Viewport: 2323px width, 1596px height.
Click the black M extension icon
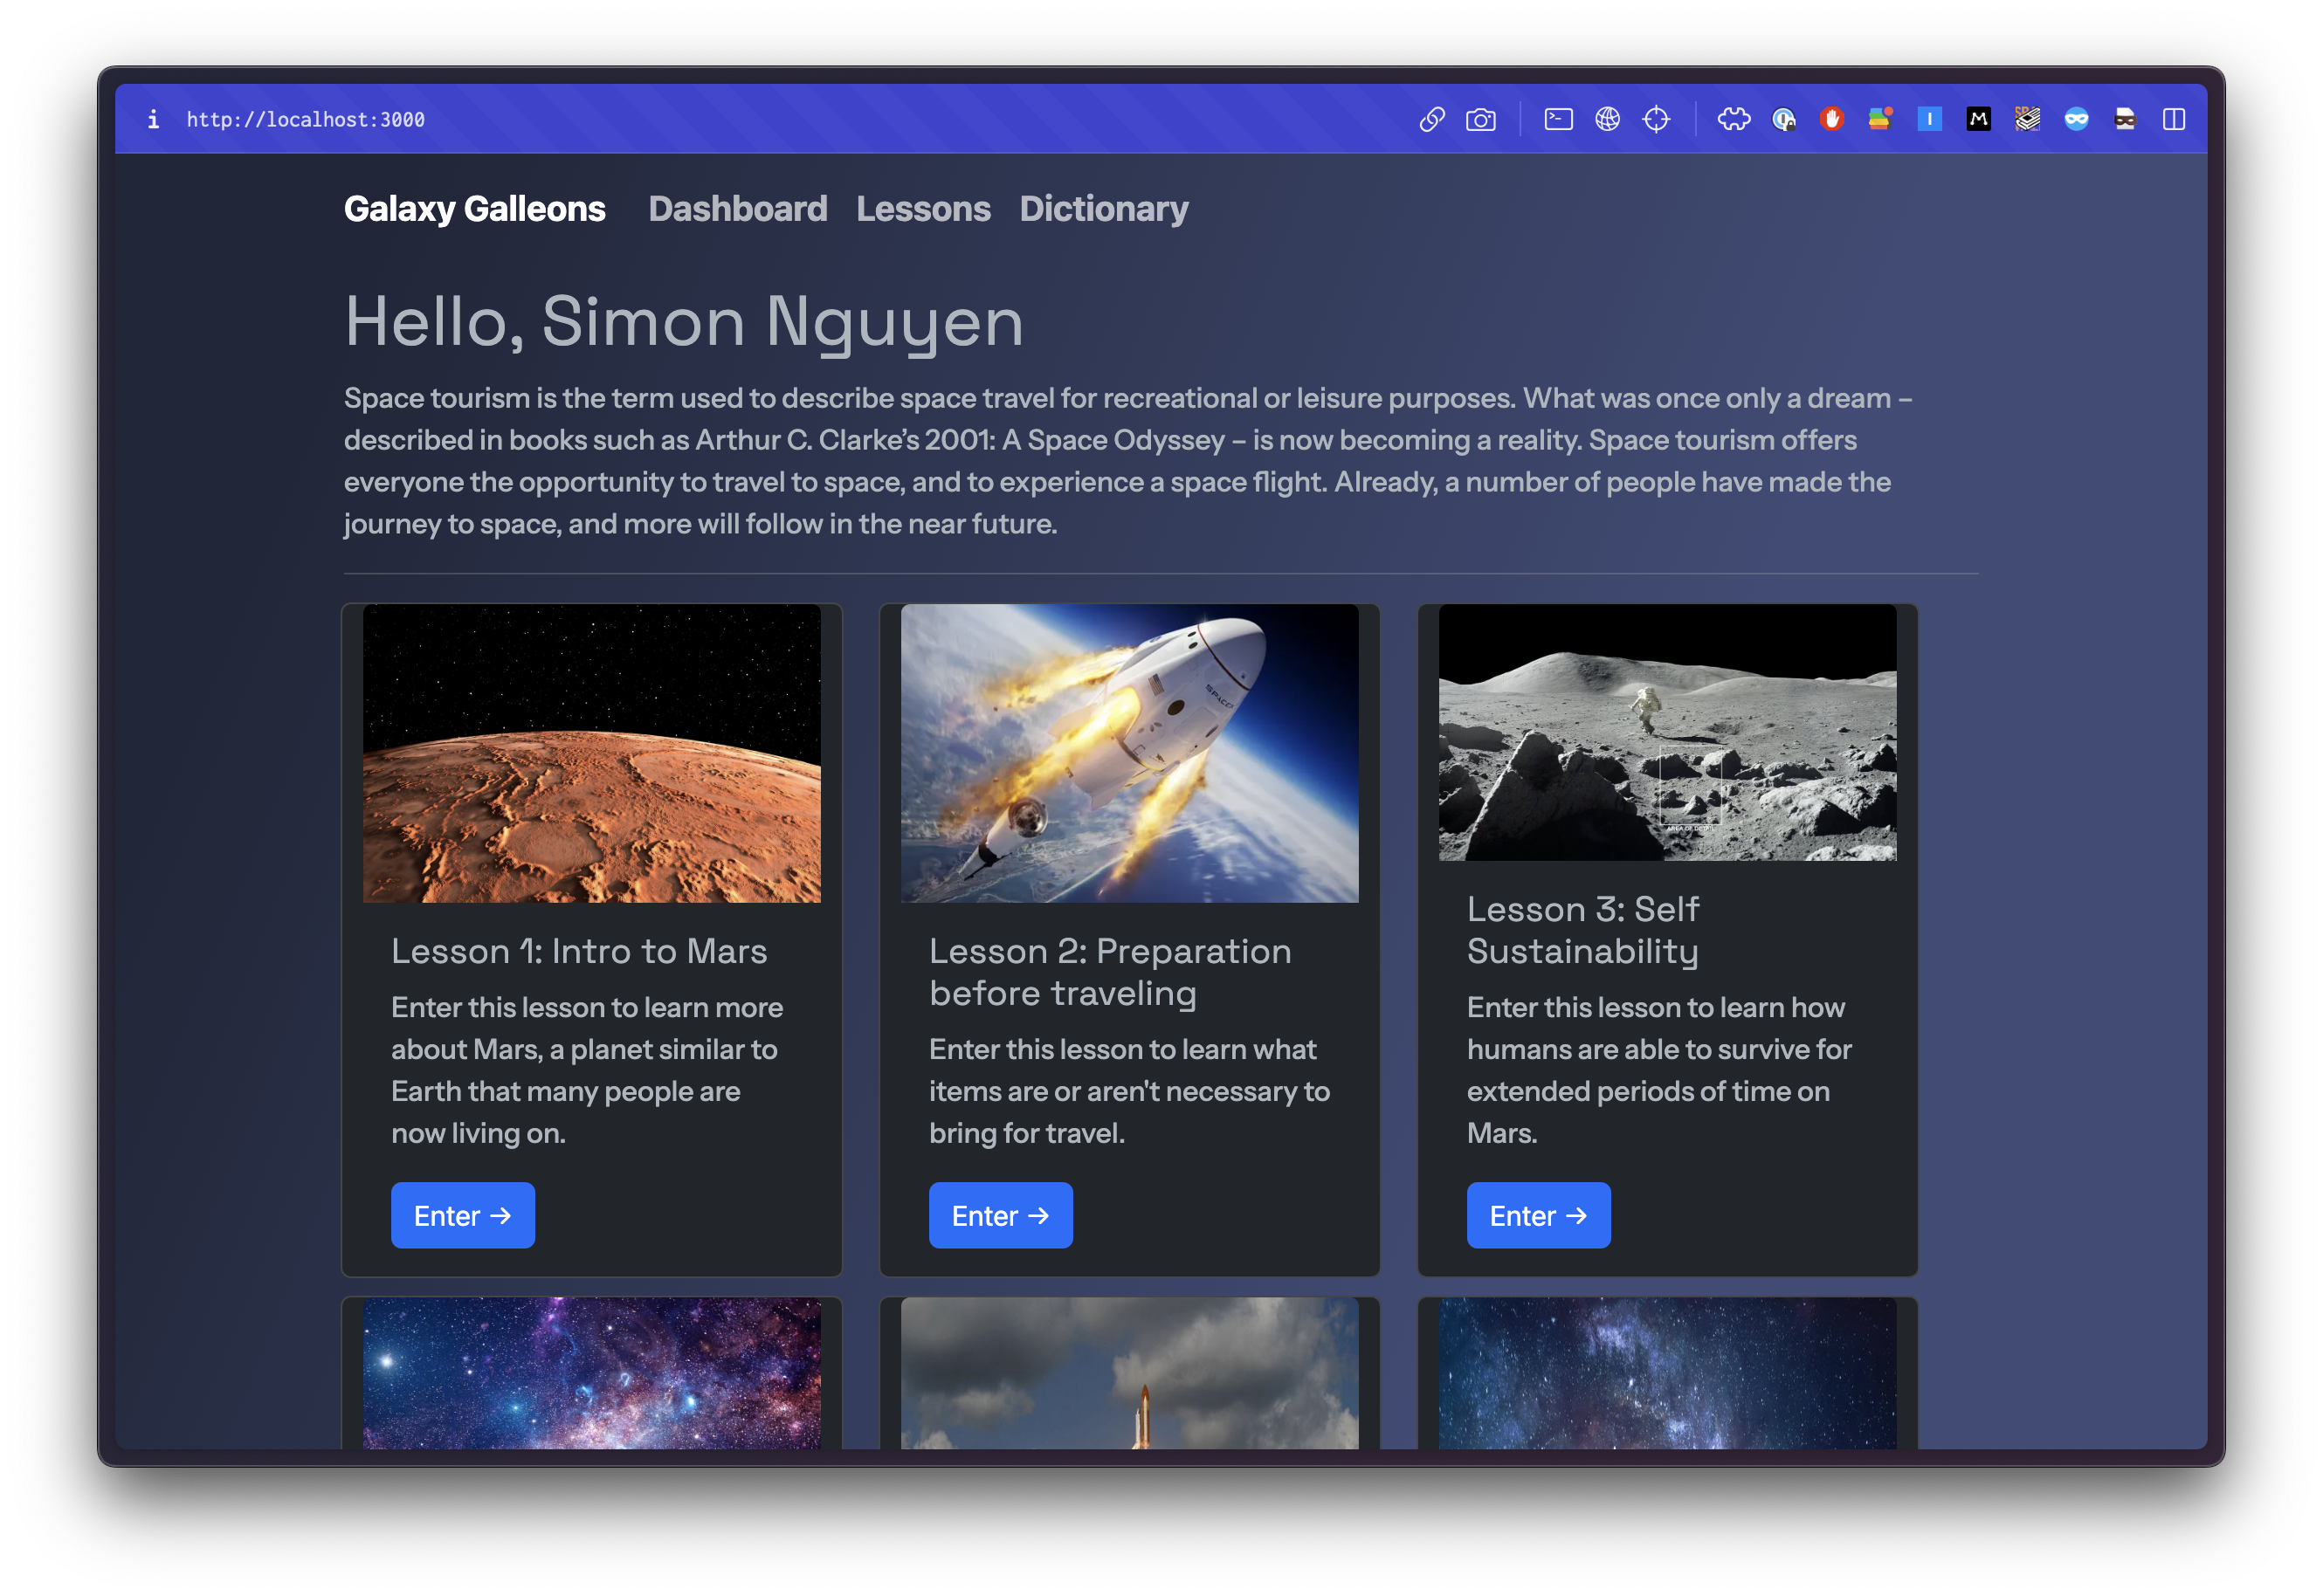click(x=1978, y=120)
